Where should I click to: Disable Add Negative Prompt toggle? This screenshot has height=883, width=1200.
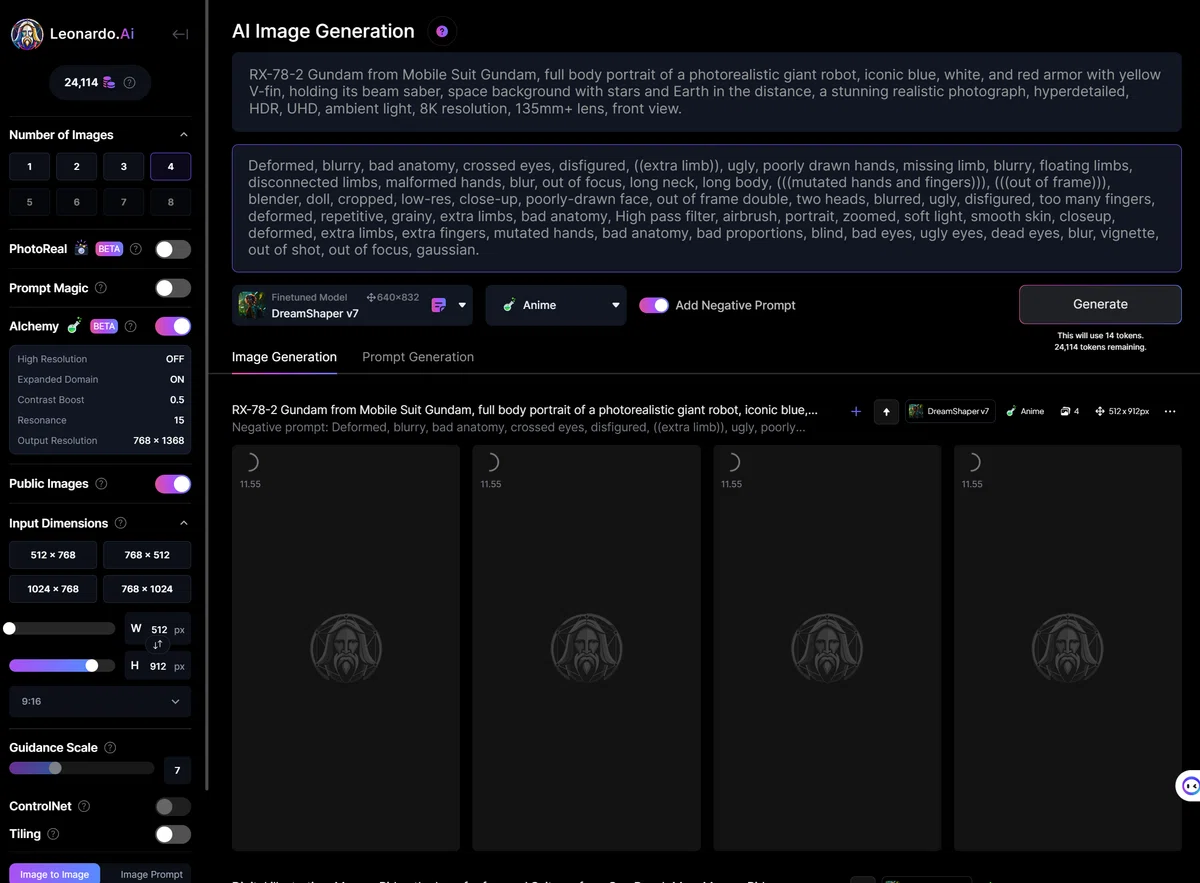(x=654, y=305)
